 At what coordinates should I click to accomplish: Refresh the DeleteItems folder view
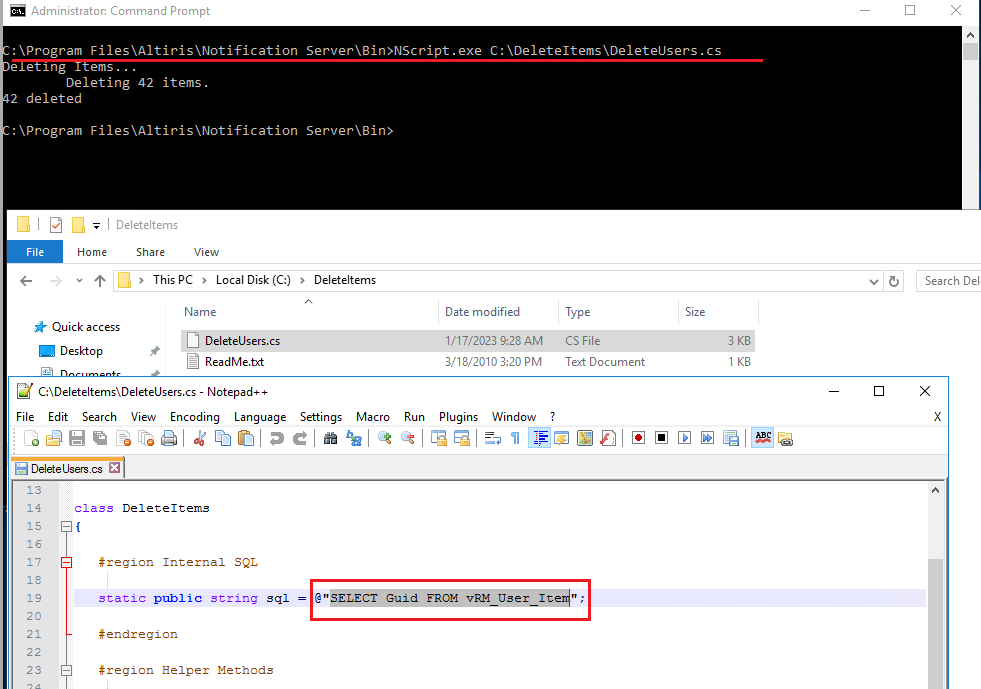pyautogui.click(x=893, y=281)
